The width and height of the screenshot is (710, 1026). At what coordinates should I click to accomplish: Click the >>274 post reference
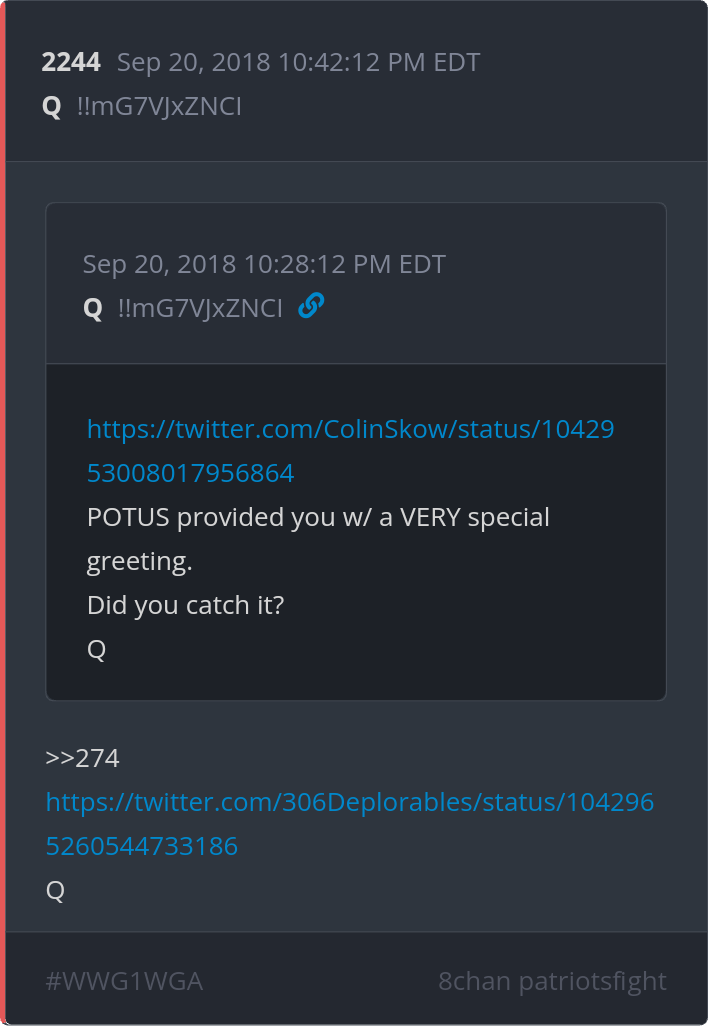point(83,759)
